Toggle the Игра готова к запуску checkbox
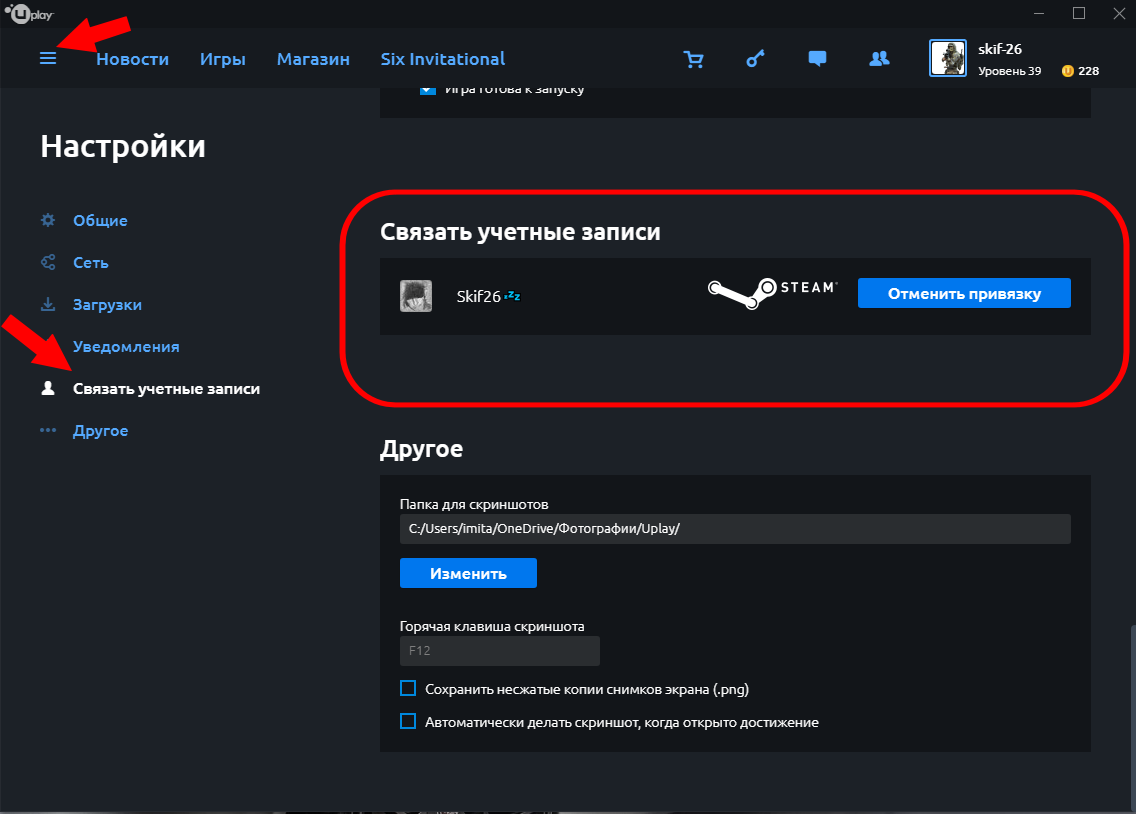 click(427, 89)
